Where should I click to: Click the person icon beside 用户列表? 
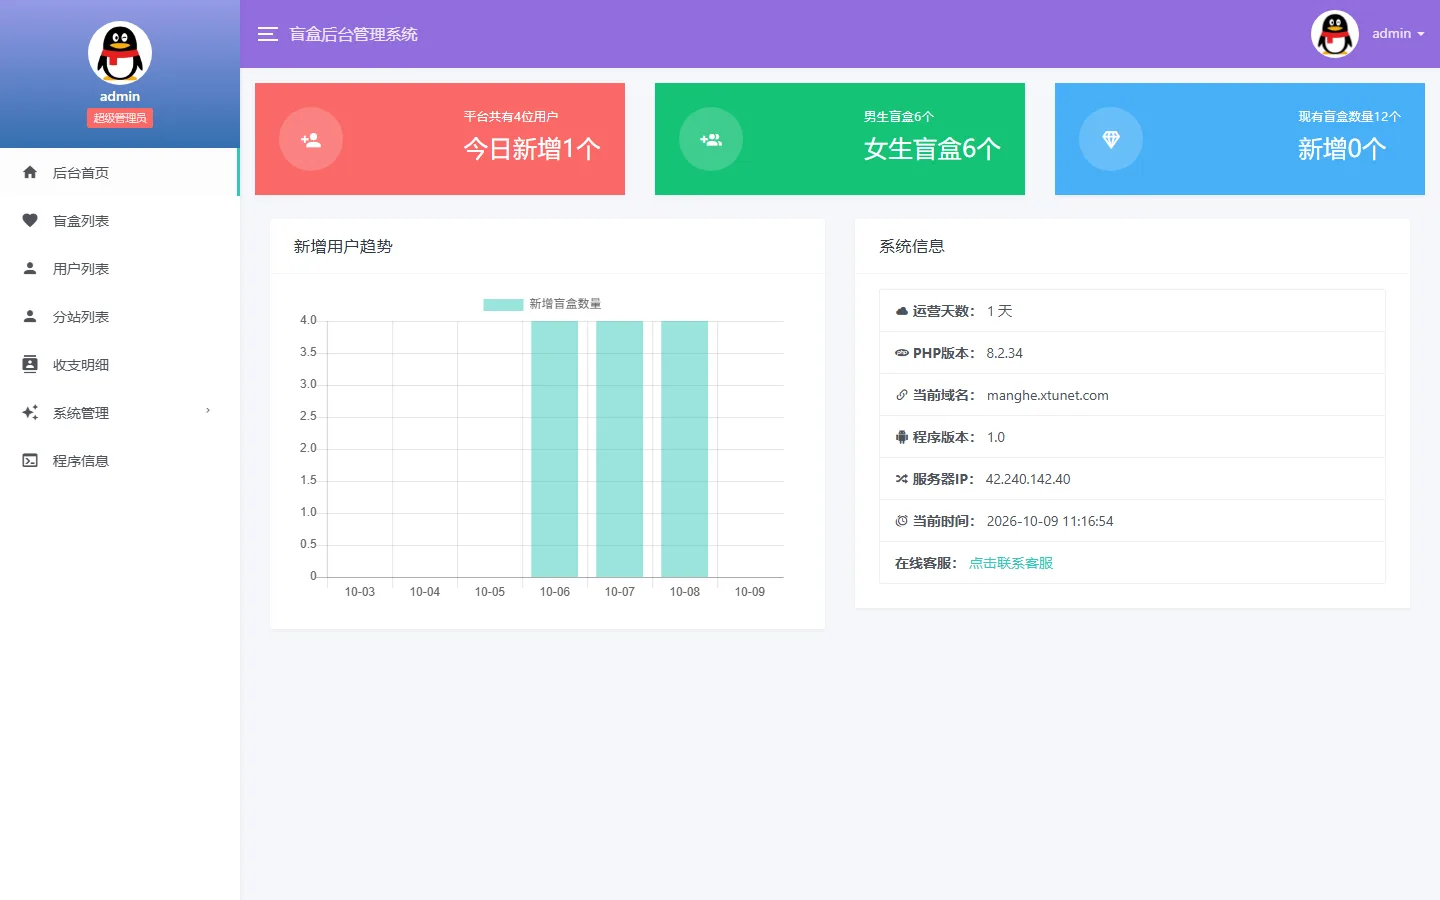click(x=30, y=268)
